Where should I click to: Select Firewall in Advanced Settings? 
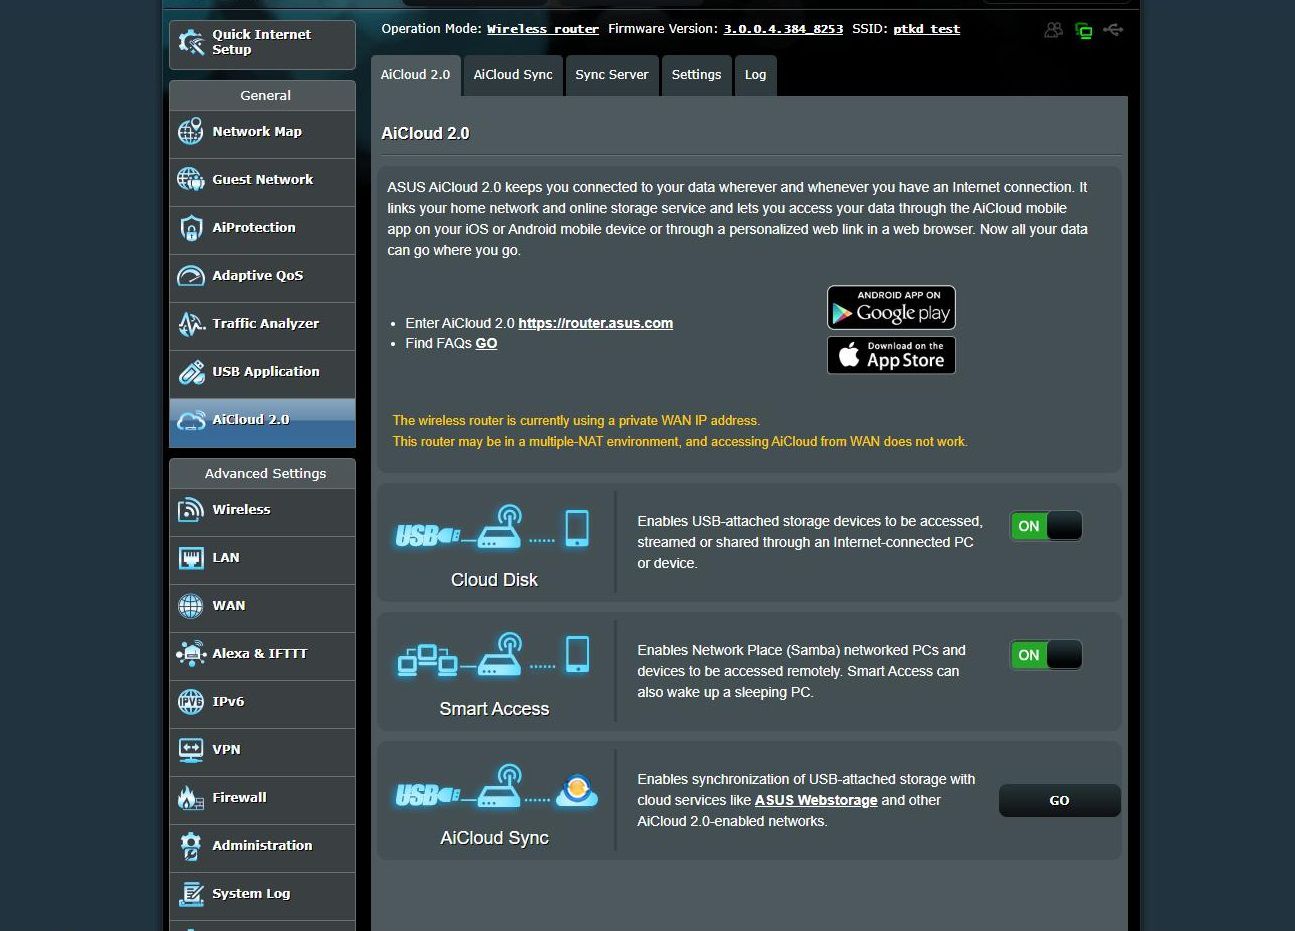(262, 798)
